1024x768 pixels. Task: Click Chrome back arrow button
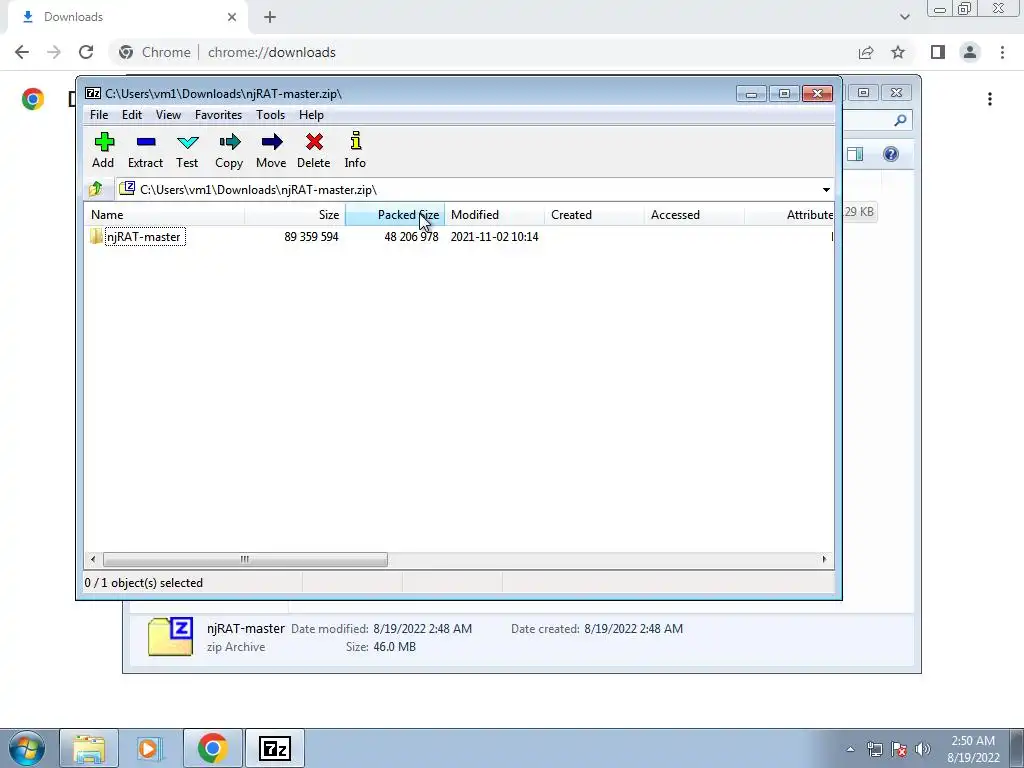[22, 52]
